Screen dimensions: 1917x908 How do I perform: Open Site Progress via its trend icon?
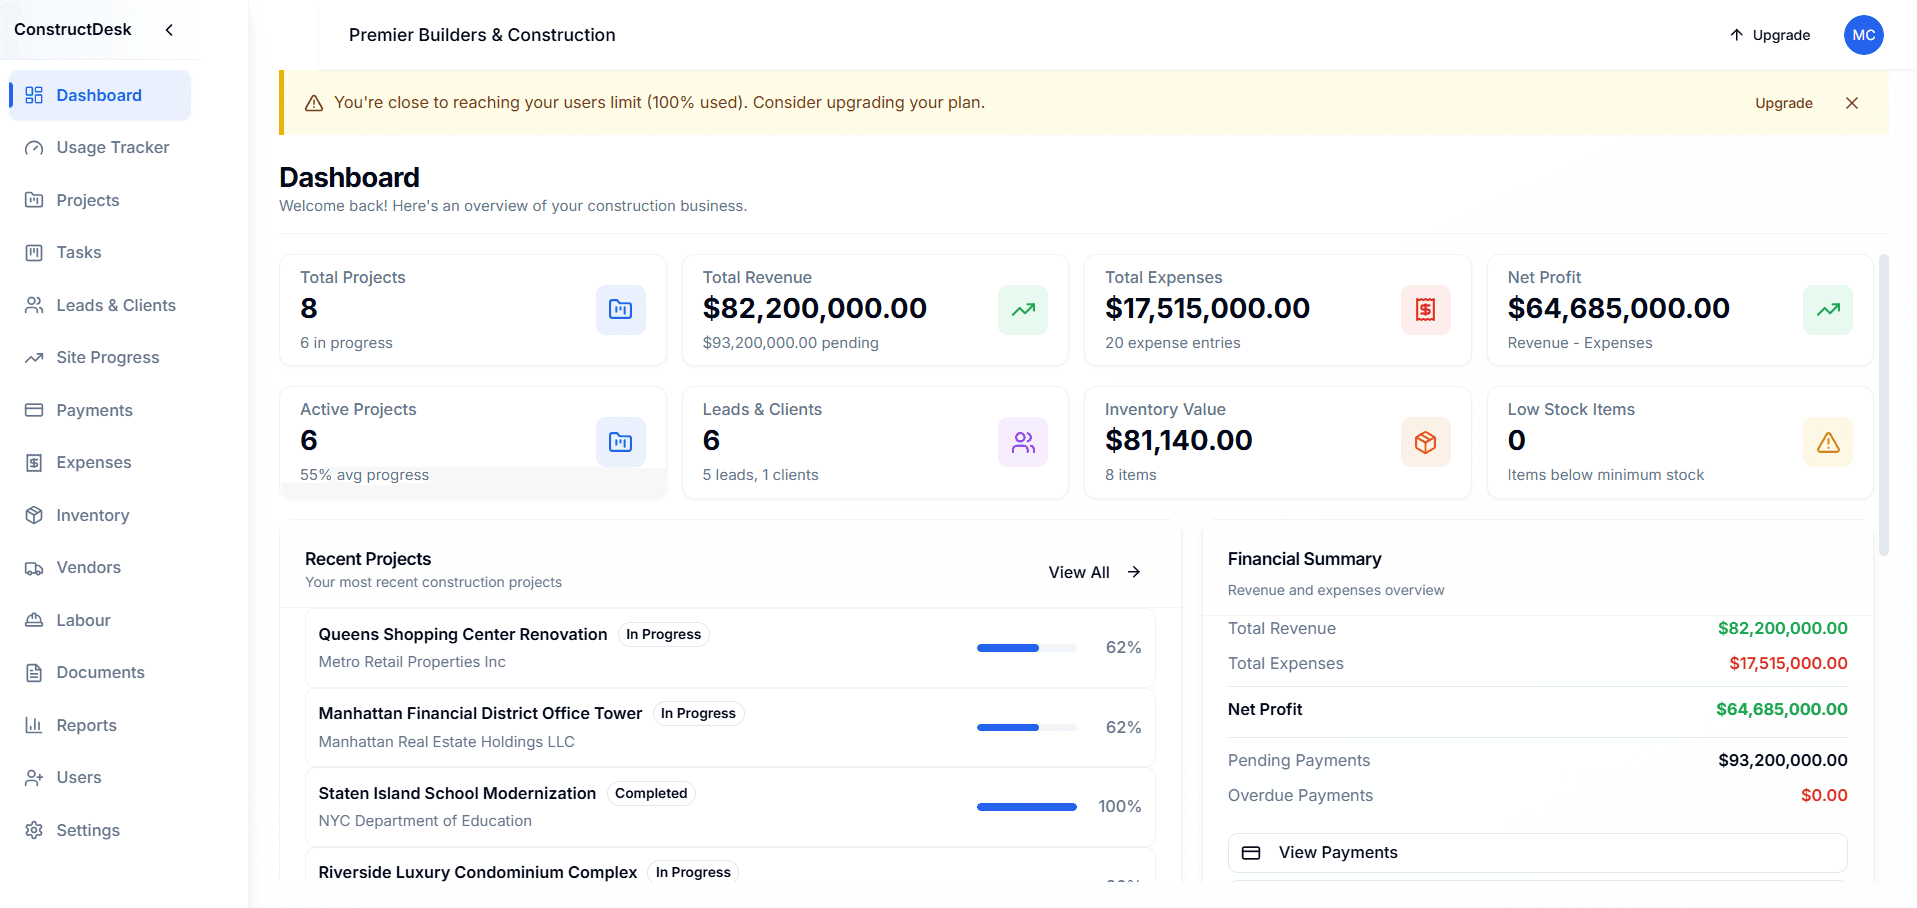click(x=34, y=357)
